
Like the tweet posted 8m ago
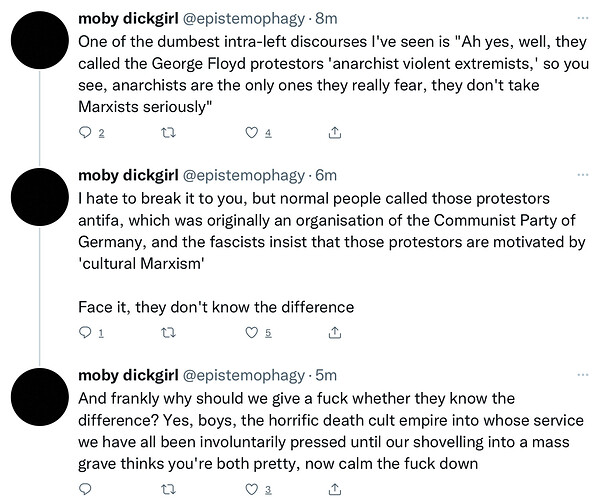pos(251,133)
